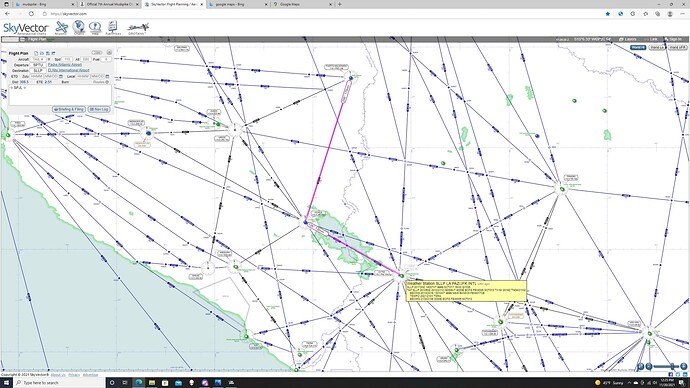Click the open flight plan folder icon
The image size is (690, 388).
pyautogui.click(x=42, y=53)
